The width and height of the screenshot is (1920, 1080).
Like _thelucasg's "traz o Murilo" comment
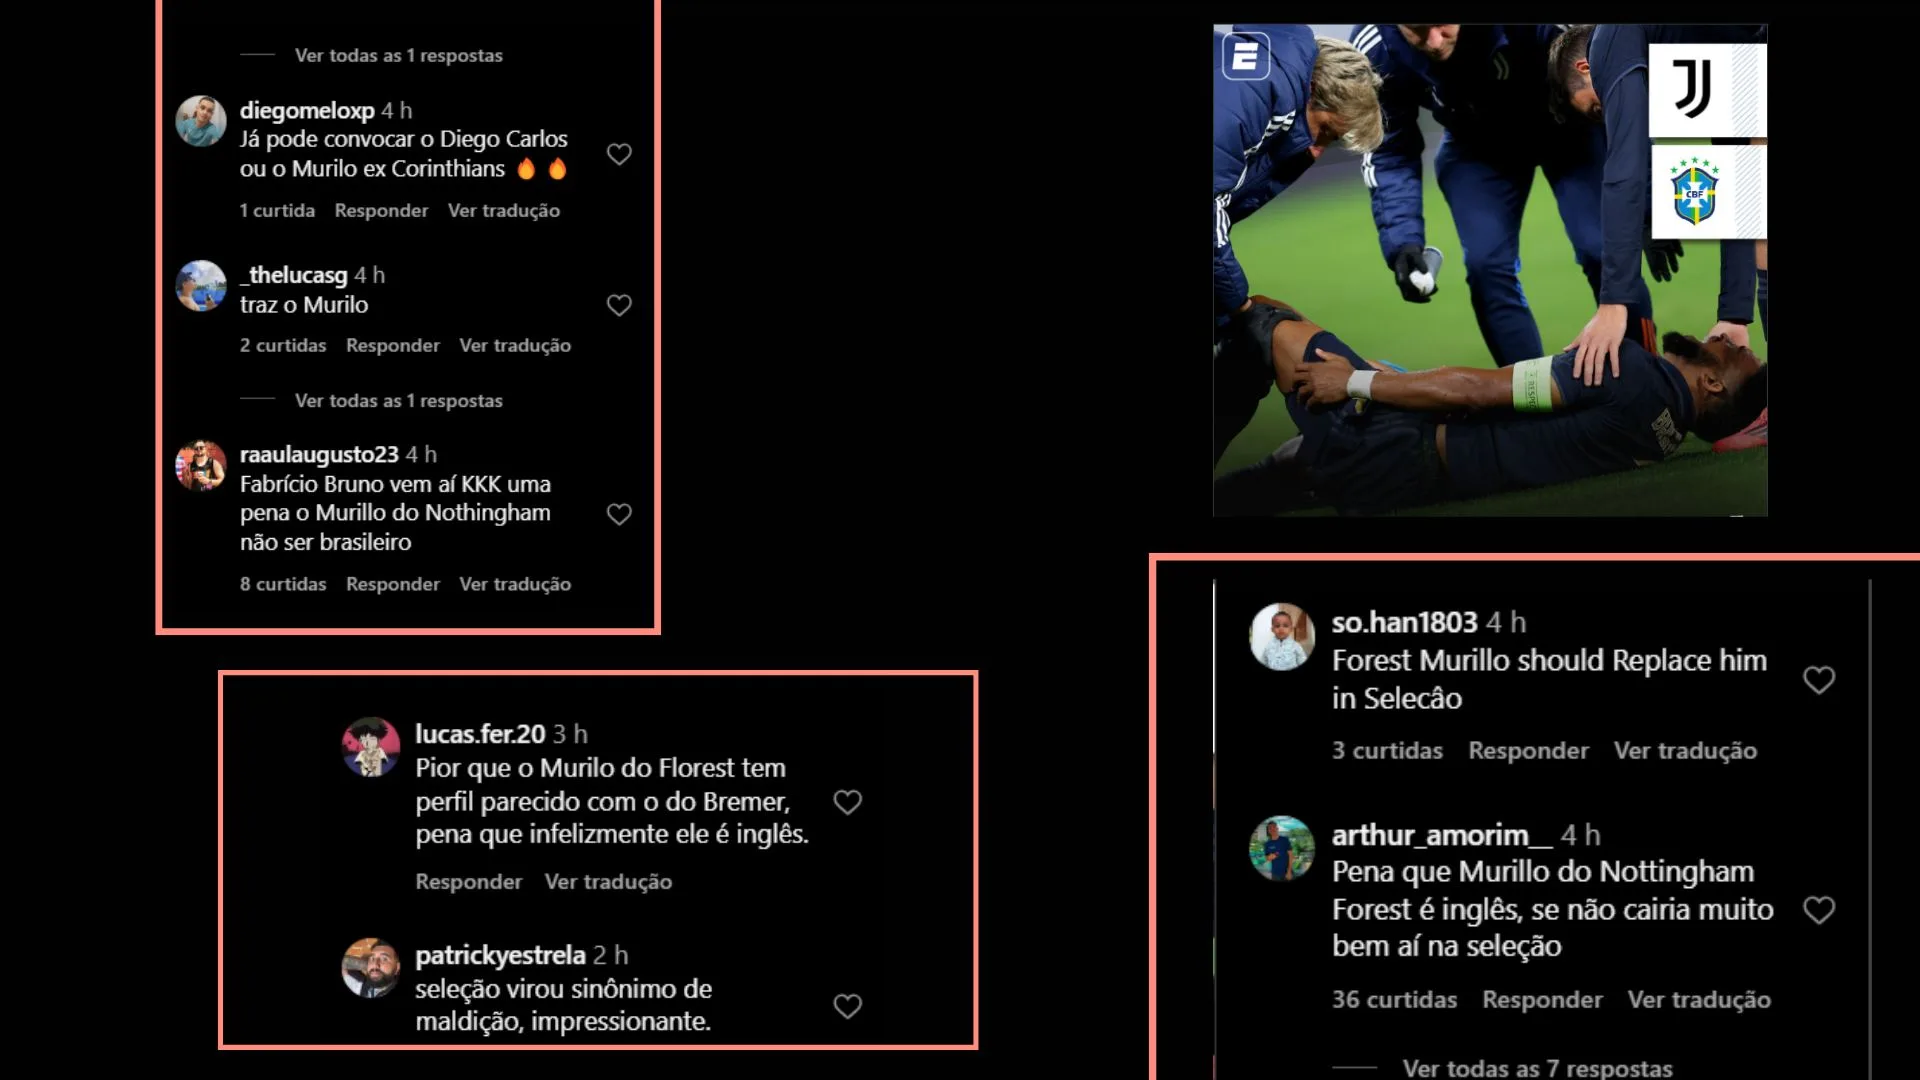[x=619, y=305]
